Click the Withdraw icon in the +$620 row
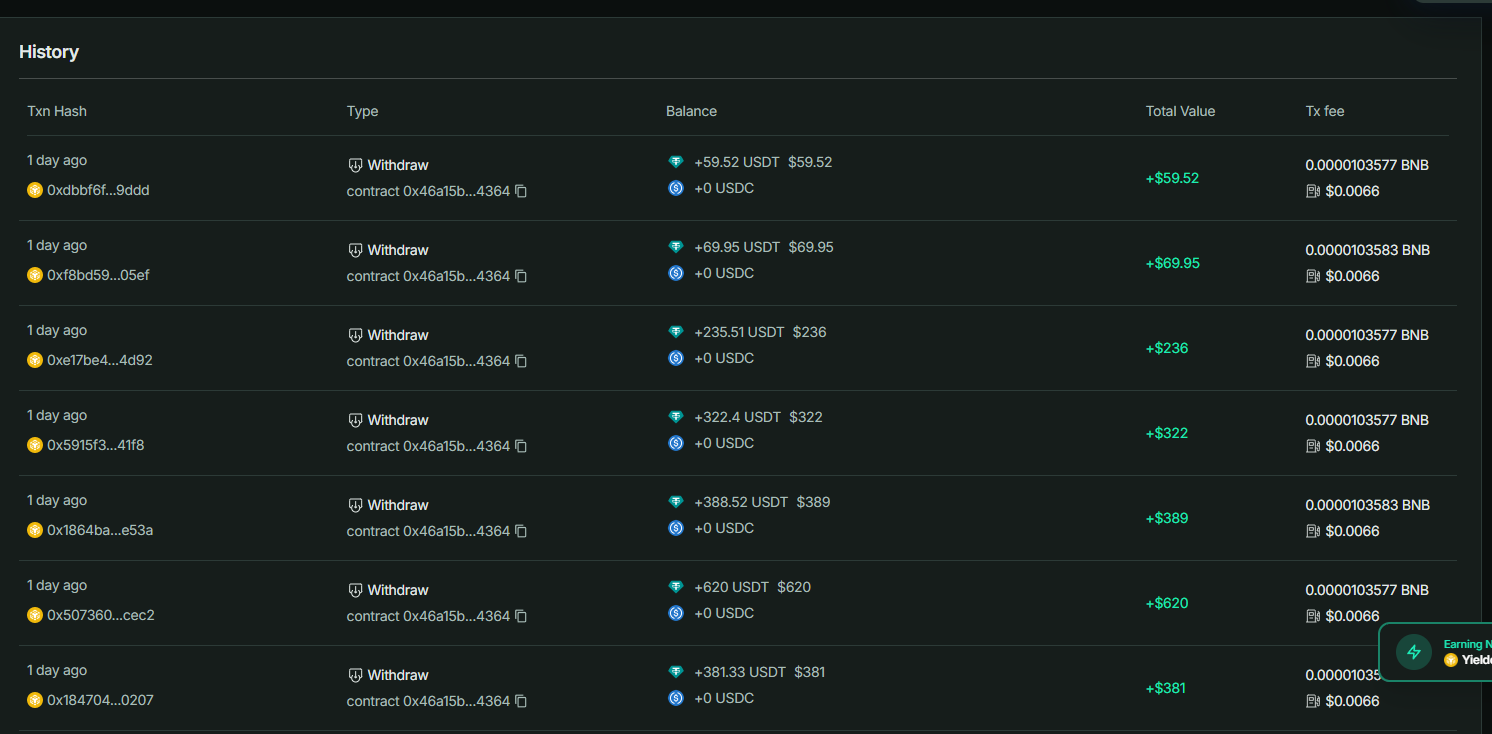This screenshot has height=734, width=1492. point(355,590)
